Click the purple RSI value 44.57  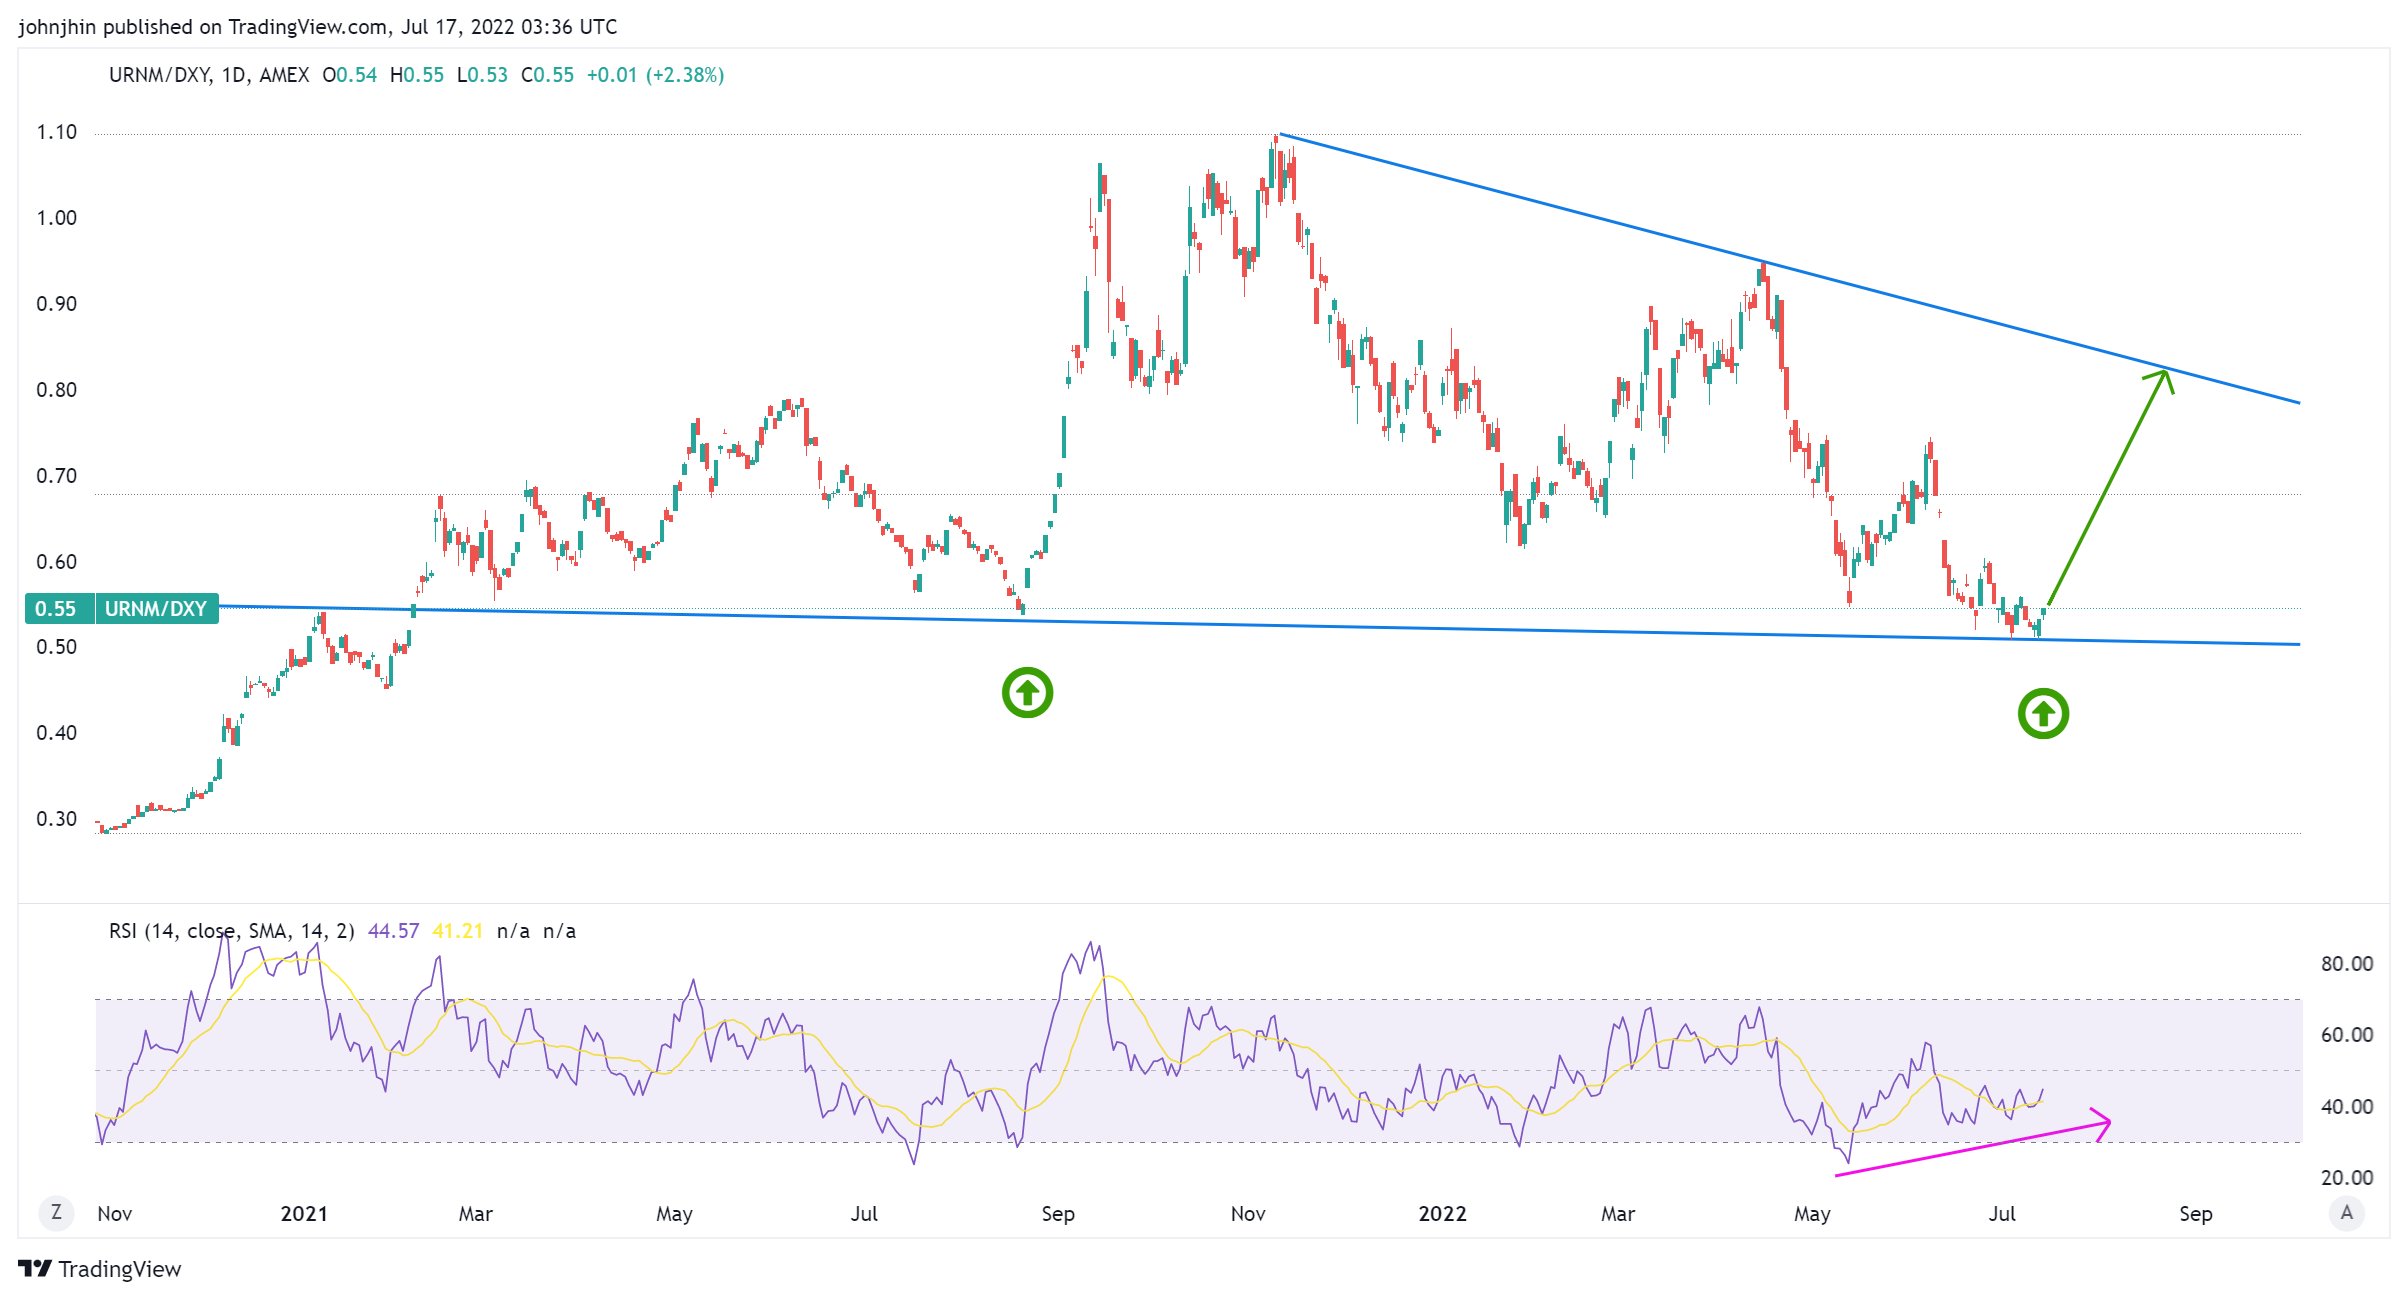pos(393,931)
